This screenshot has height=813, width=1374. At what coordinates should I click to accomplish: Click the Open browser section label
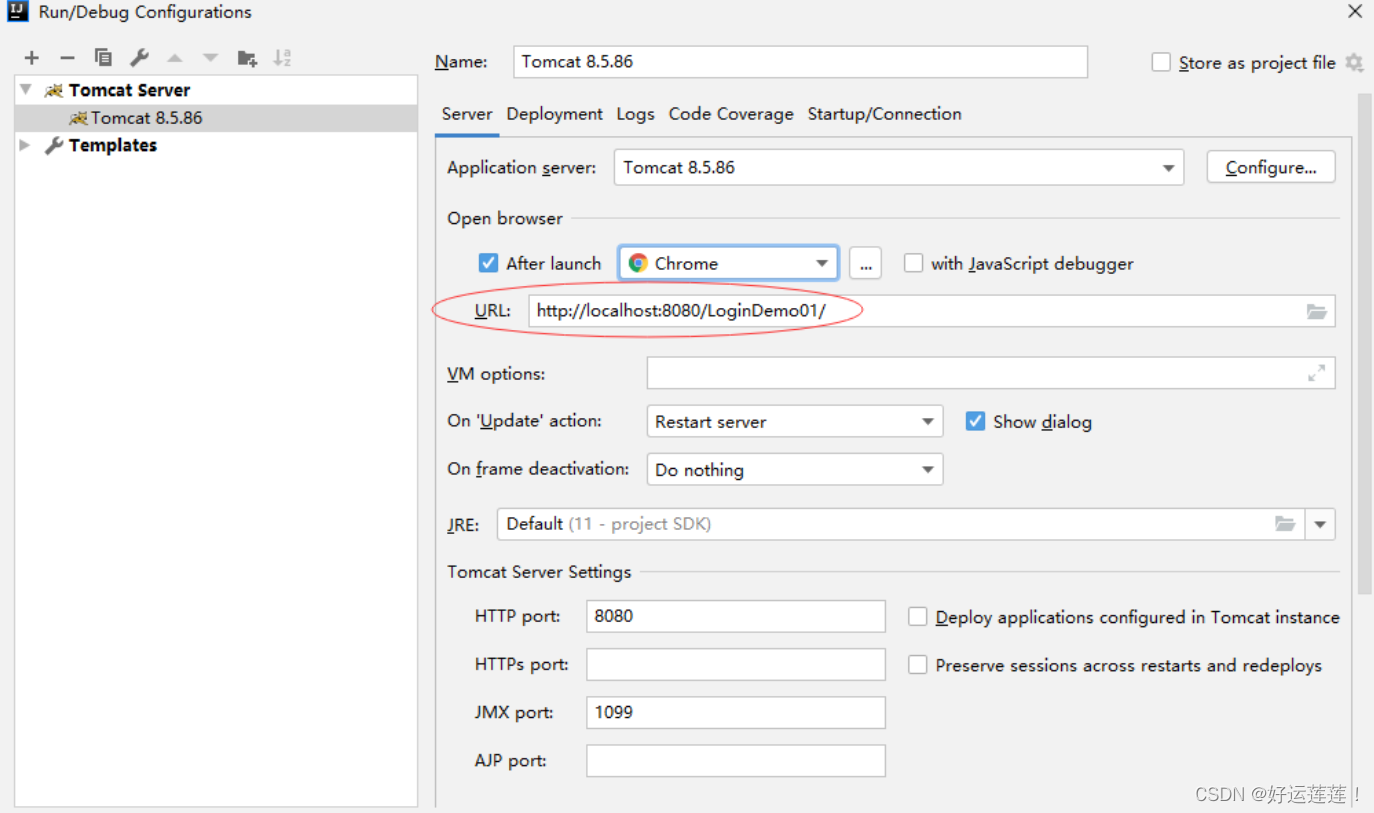[x=505, y=218]
